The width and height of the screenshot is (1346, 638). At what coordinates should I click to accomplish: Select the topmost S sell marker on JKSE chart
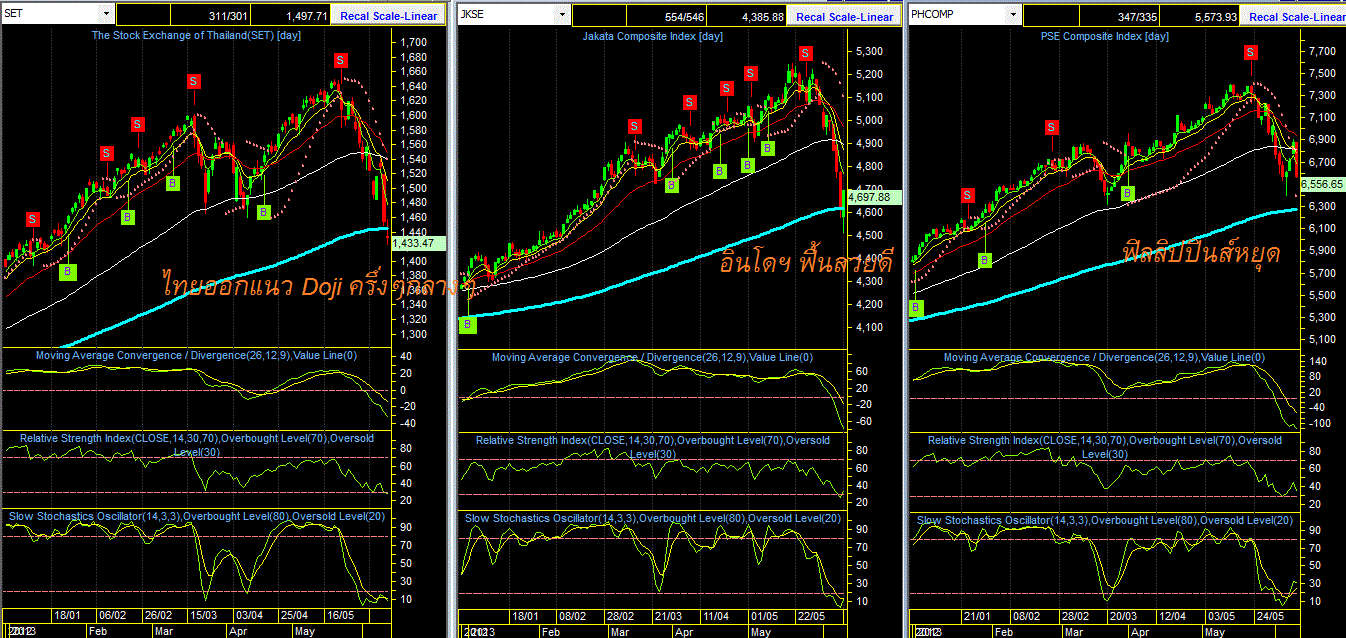[x=805, y=52]
